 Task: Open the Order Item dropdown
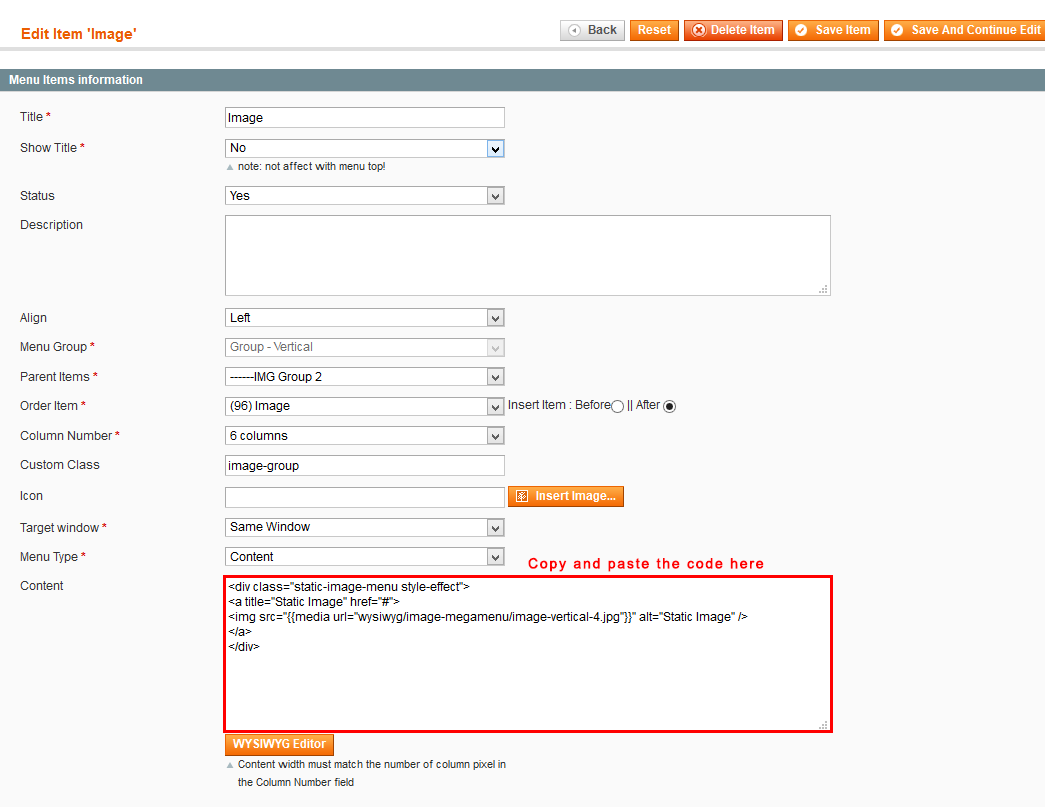coord(365,406)
